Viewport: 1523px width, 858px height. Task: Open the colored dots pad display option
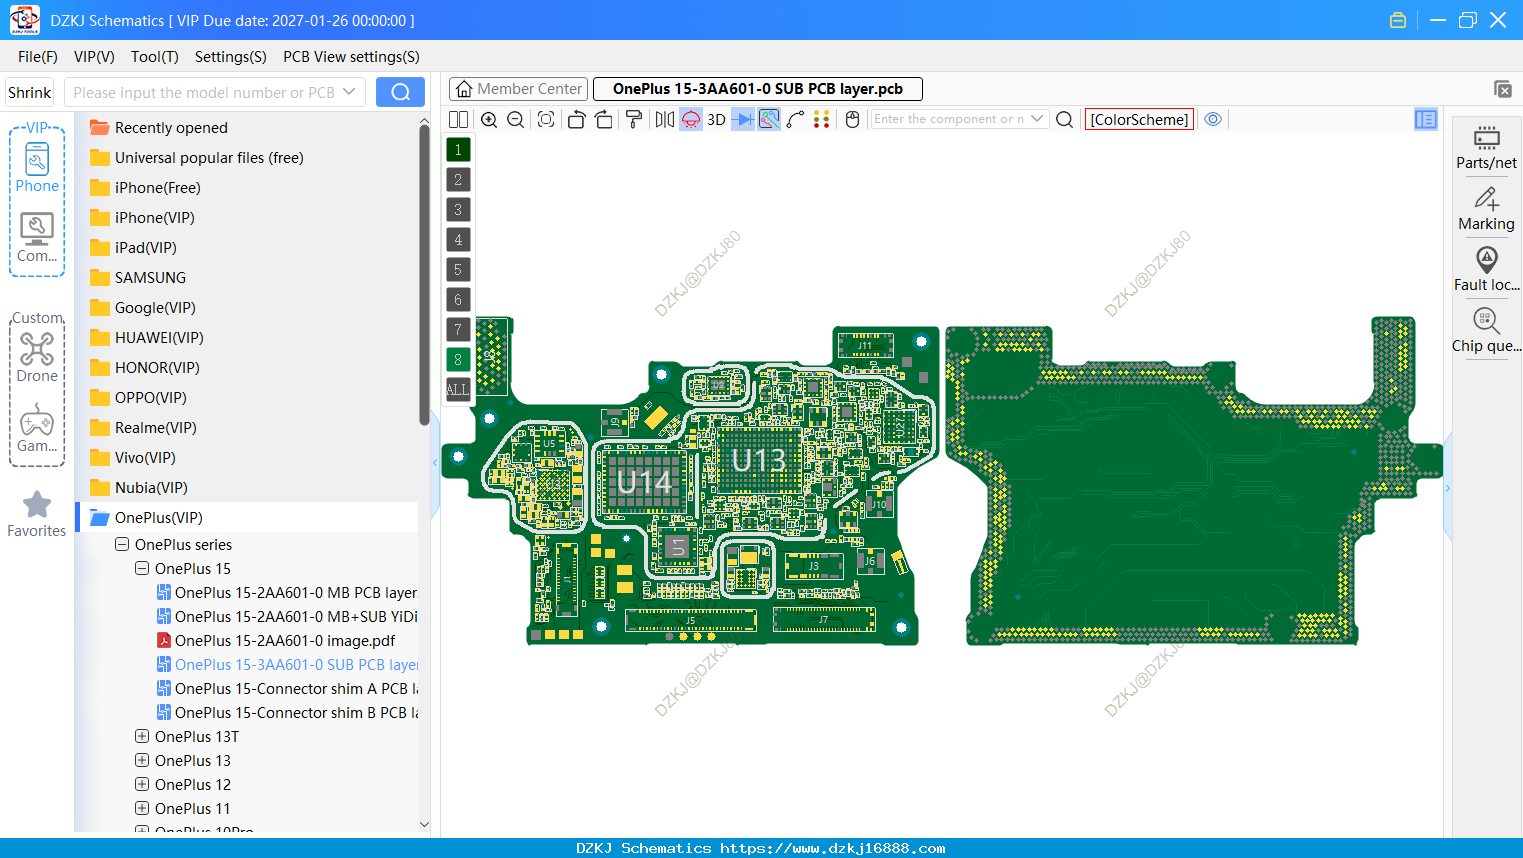(822, 120)
